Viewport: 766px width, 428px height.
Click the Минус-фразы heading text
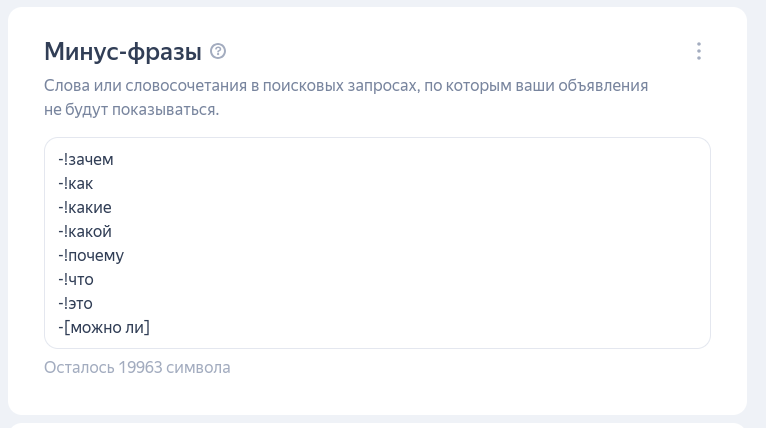(x=123, y=51)
